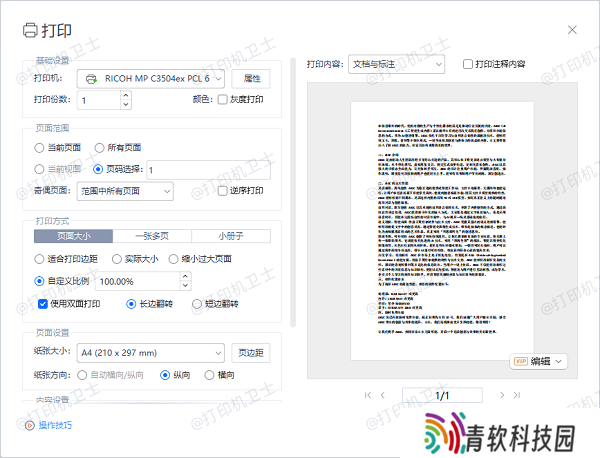This screenshot has width=600, height=458.
Task: Go to next preview page
Action: click(502, 395)
